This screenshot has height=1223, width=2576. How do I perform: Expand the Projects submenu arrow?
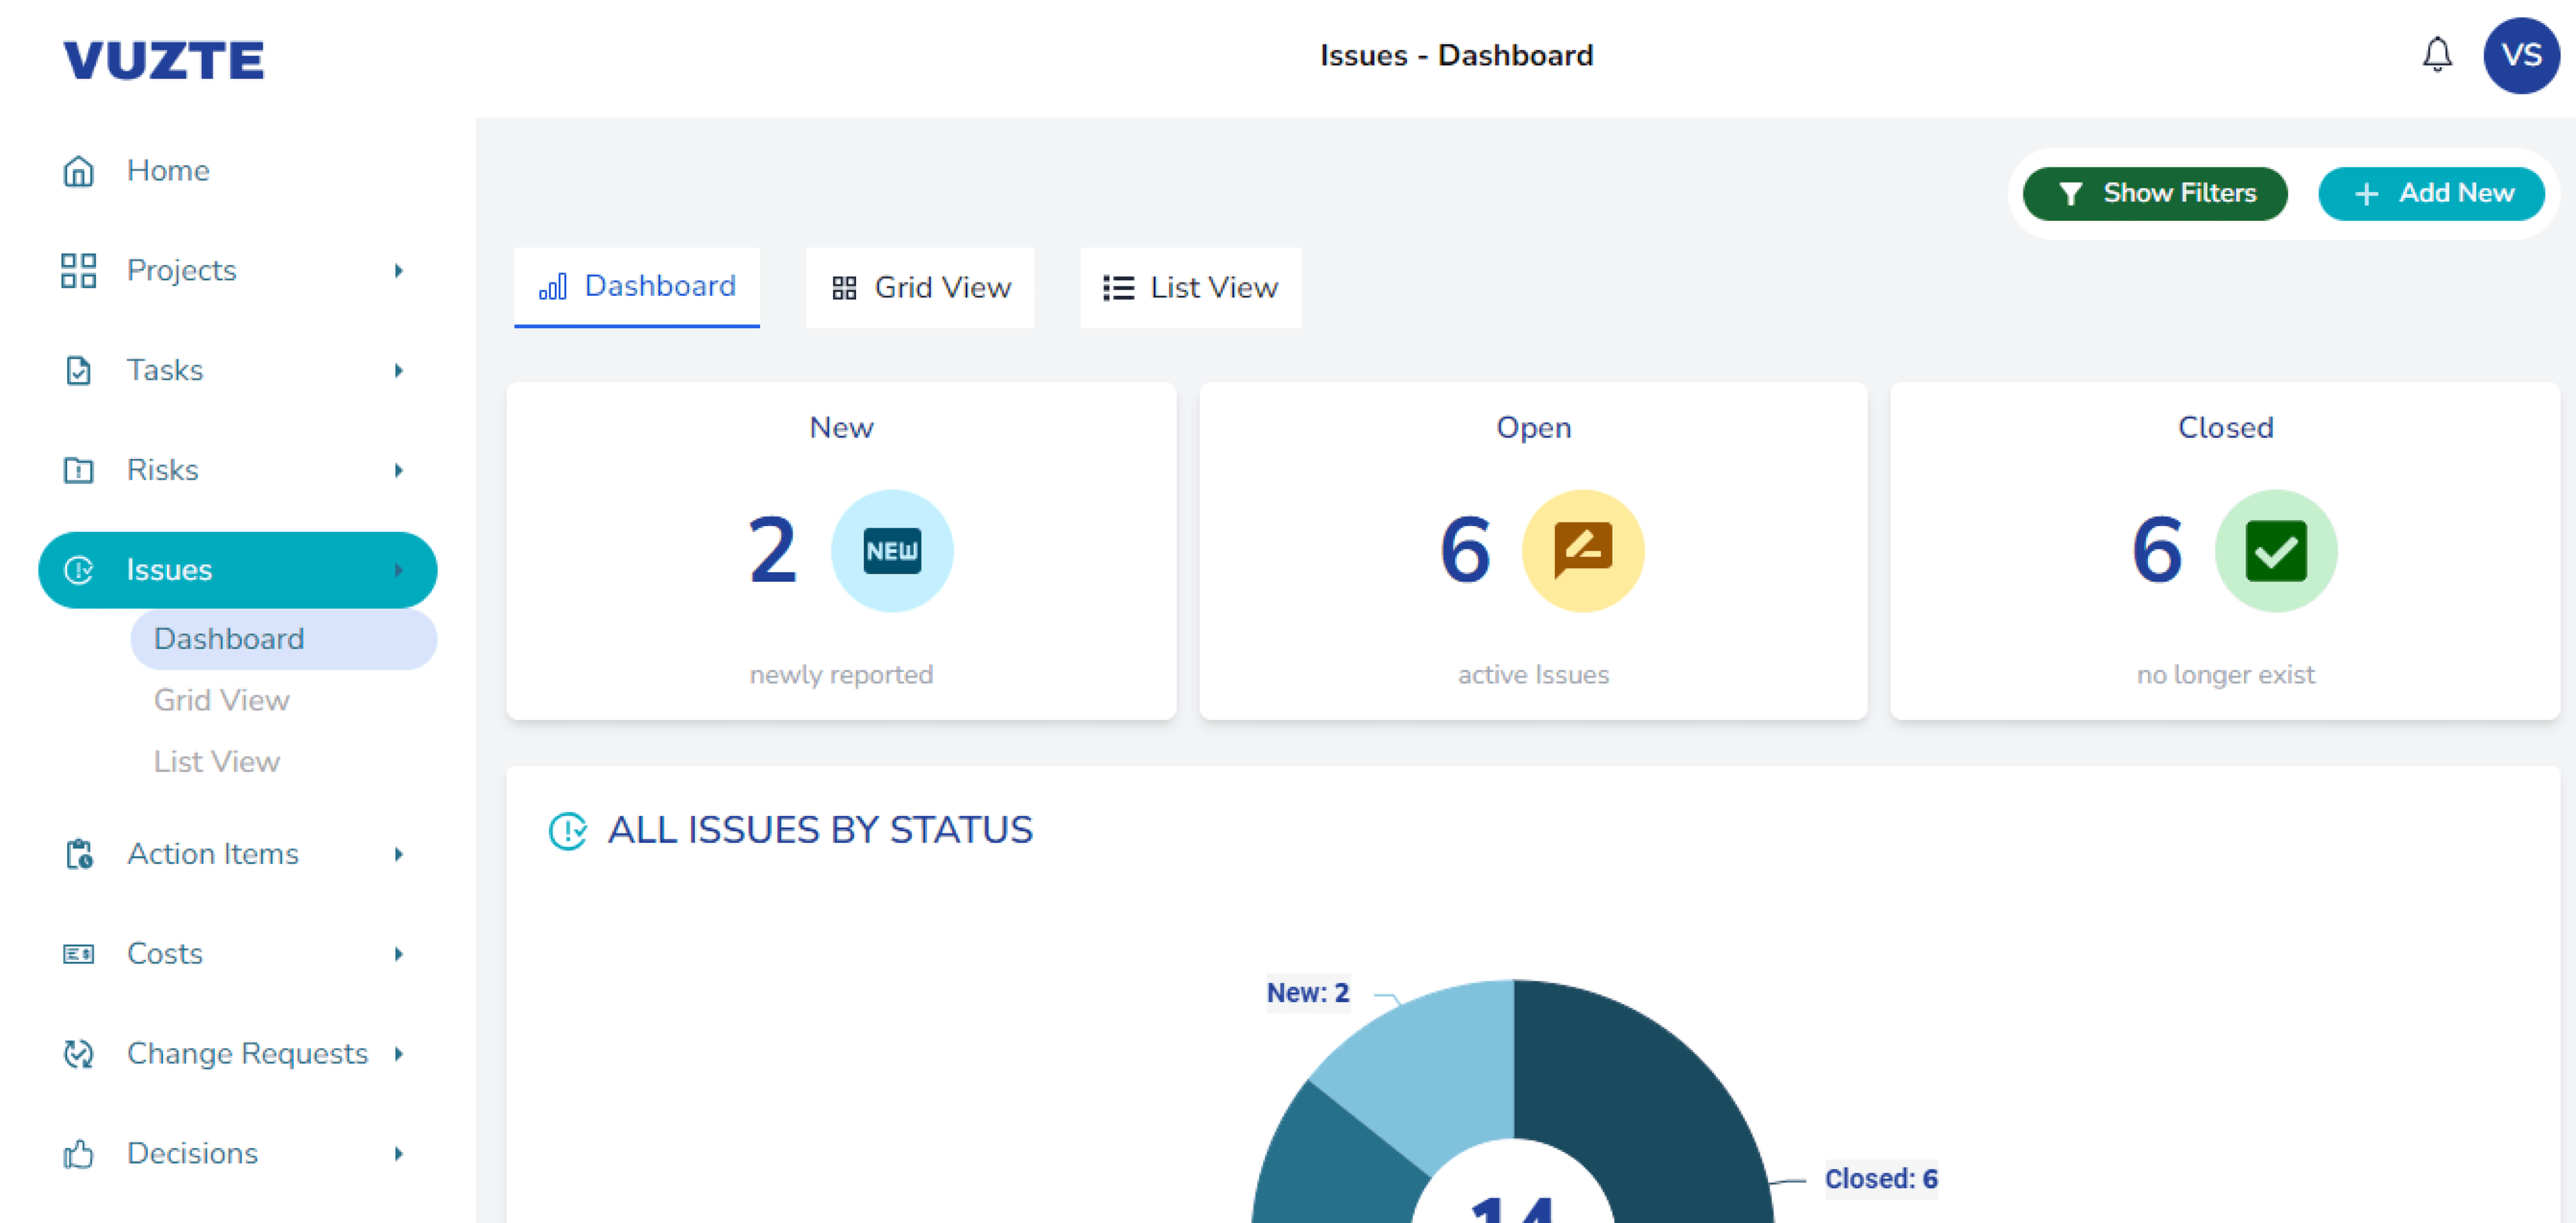click(x=399, y=271)
